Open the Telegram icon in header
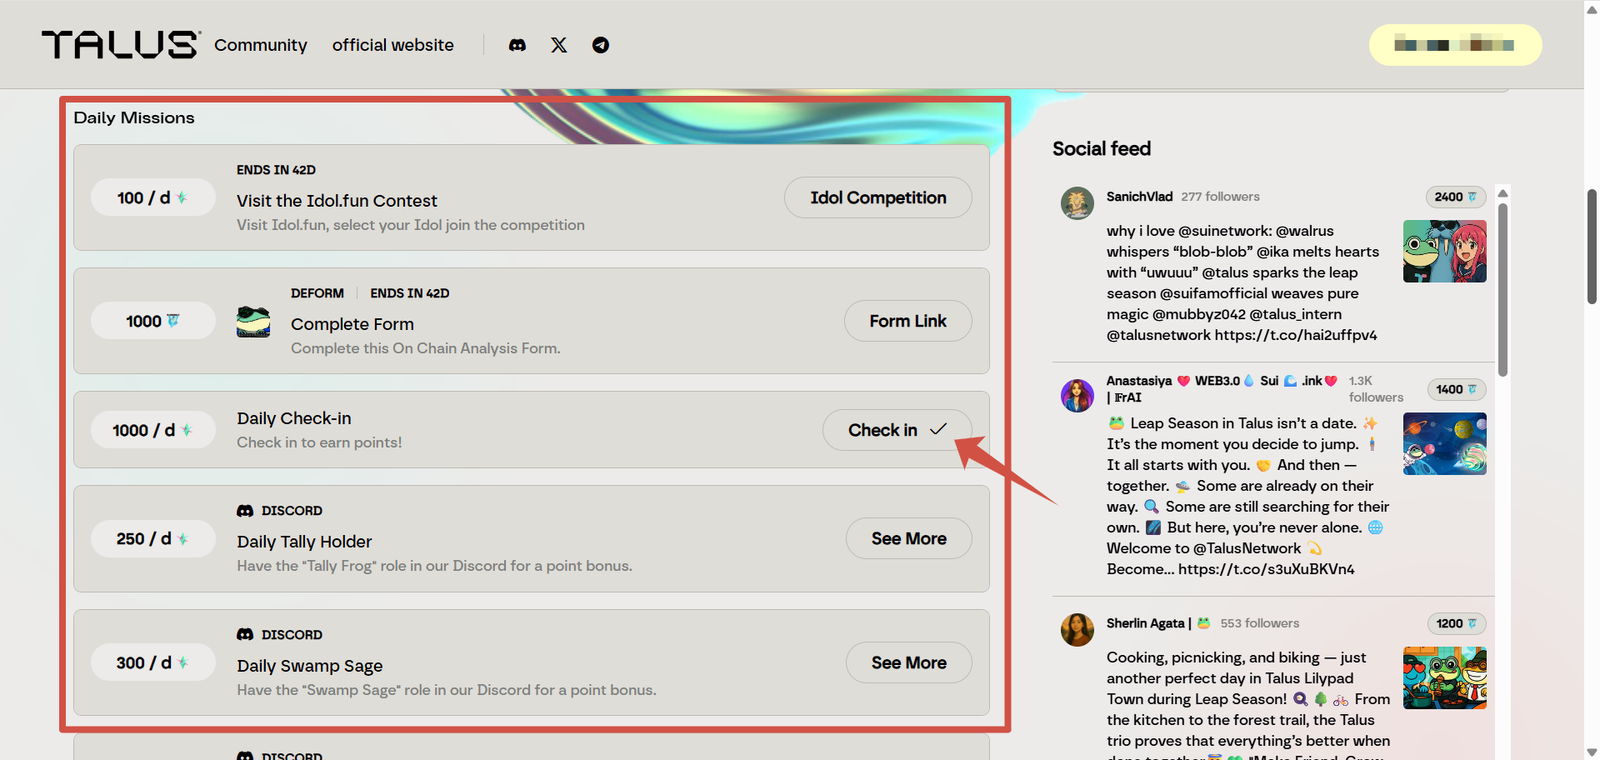This screenshot has width=1600, height=760. 600,45
